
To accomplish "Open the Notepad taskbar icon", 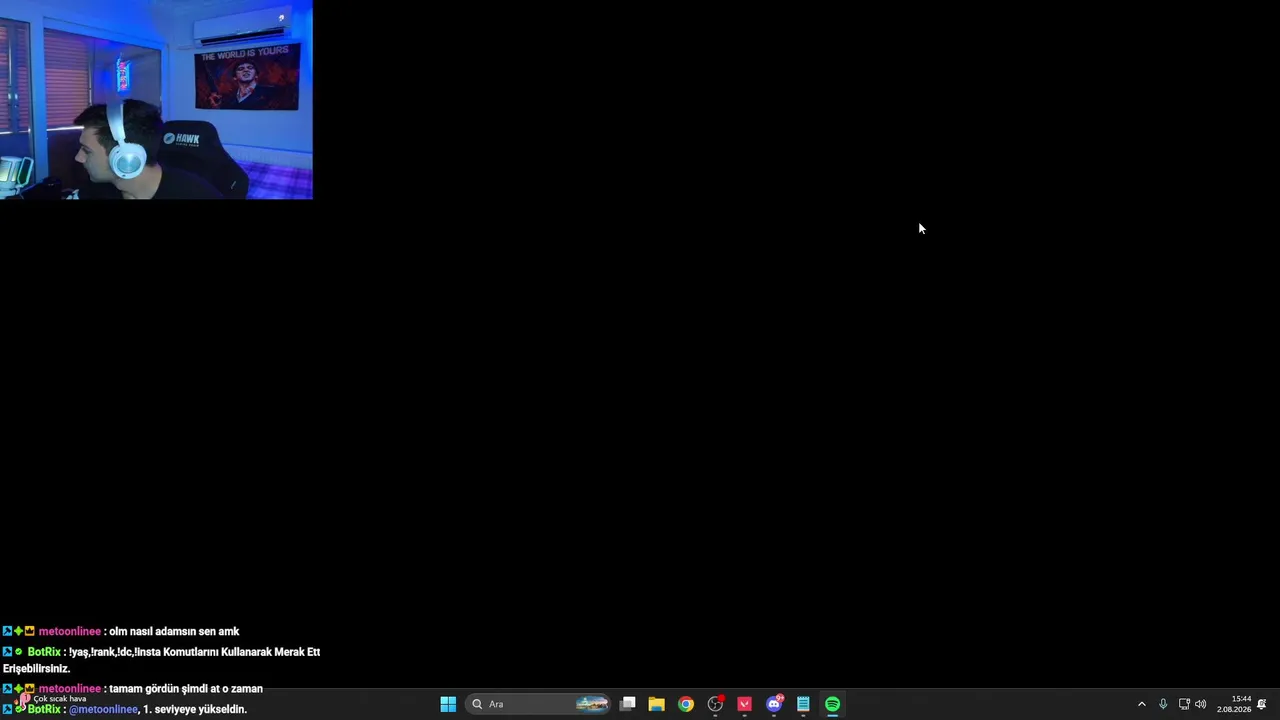I will (x=803, y=704).
